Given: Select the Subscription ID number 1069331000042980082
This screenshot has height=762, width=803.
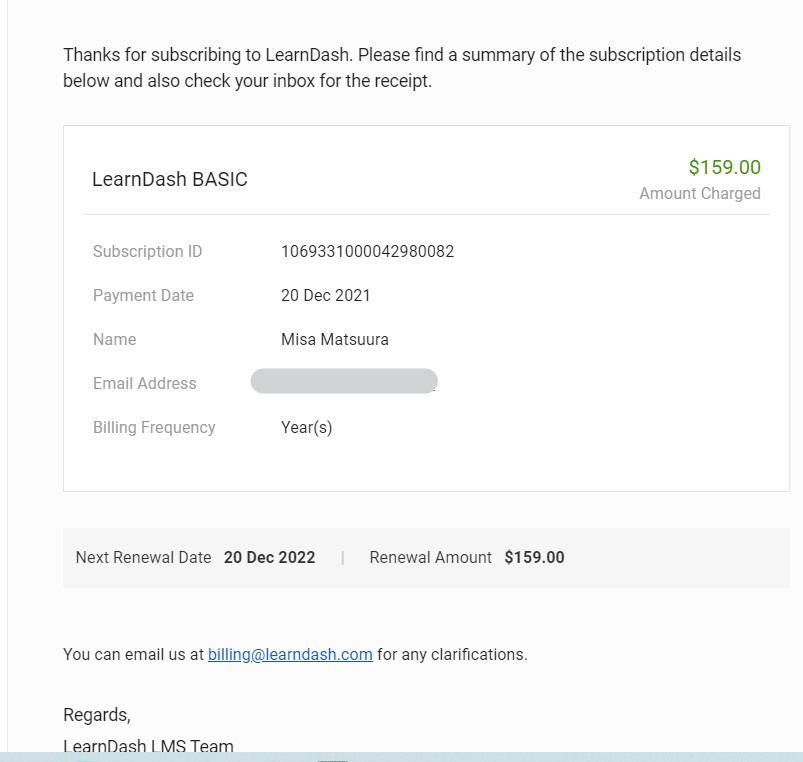Looking at the screenshot, I should [x=367, y=251].
